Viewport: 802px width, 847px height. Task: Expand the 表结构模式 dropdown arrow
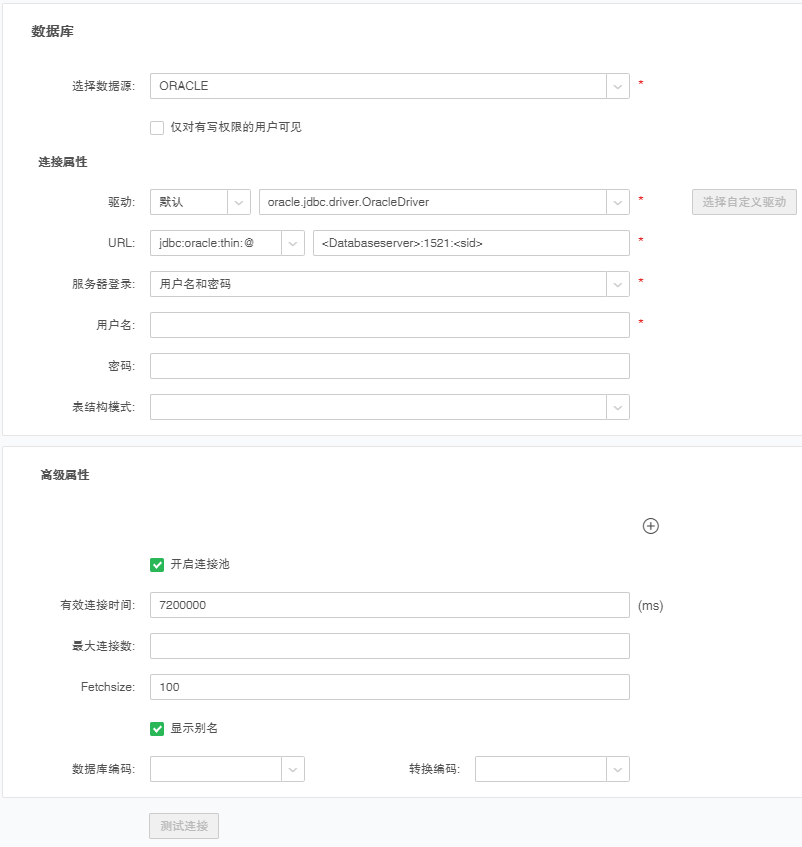(x=617, y=407)
